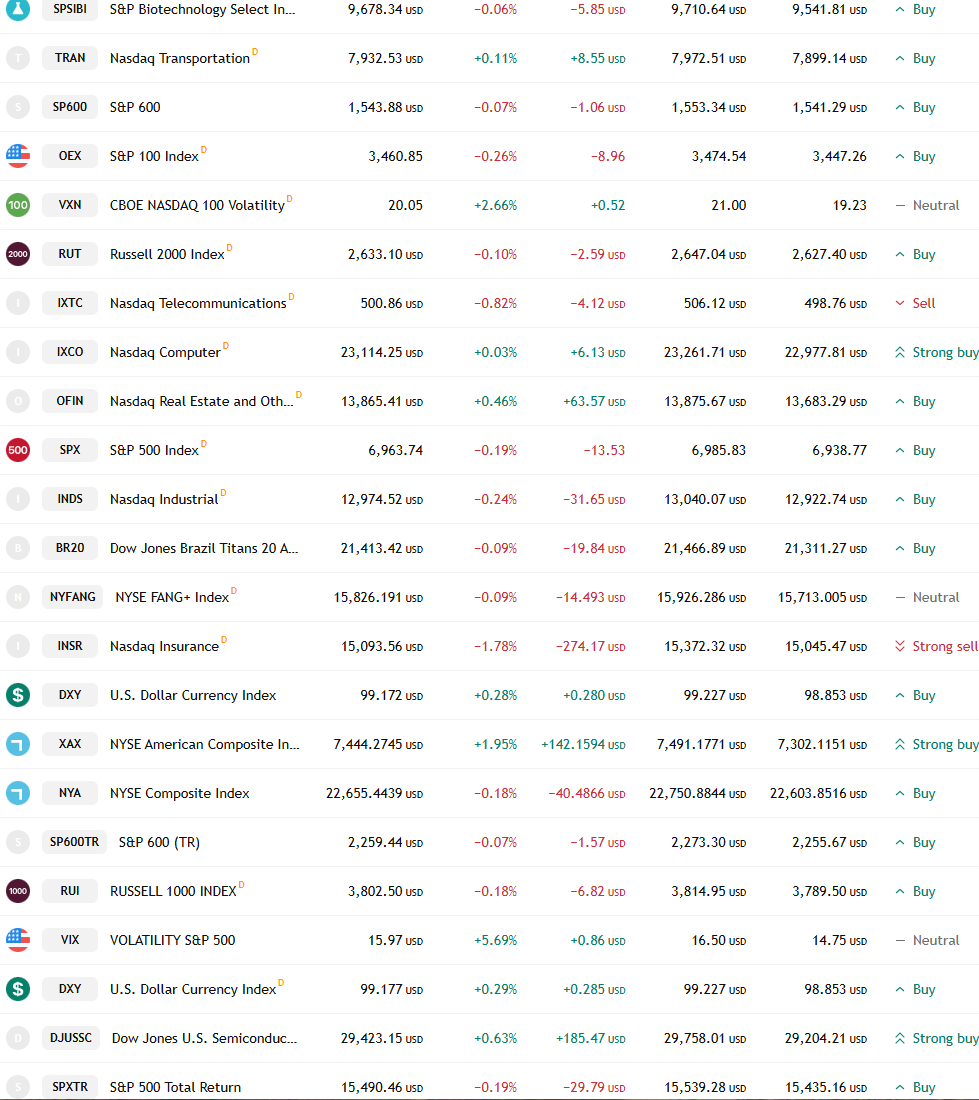Click −1.78% change for Nasdaq Insurance
The image size is (979, 1100).
496,646
